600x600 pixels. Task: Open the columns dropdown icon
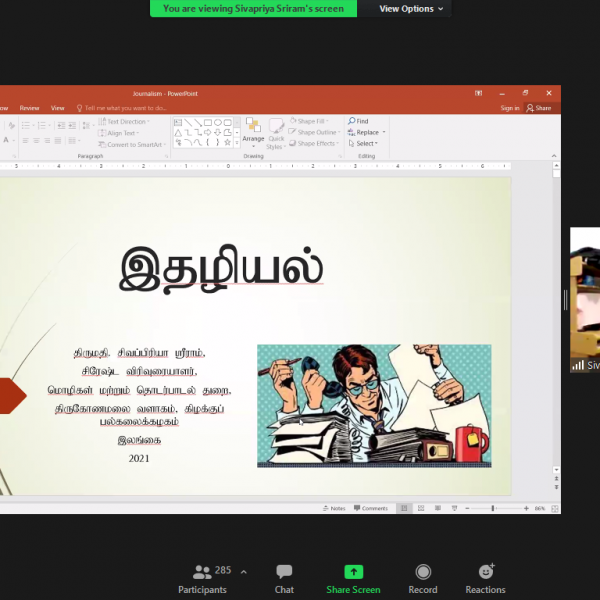72,141
